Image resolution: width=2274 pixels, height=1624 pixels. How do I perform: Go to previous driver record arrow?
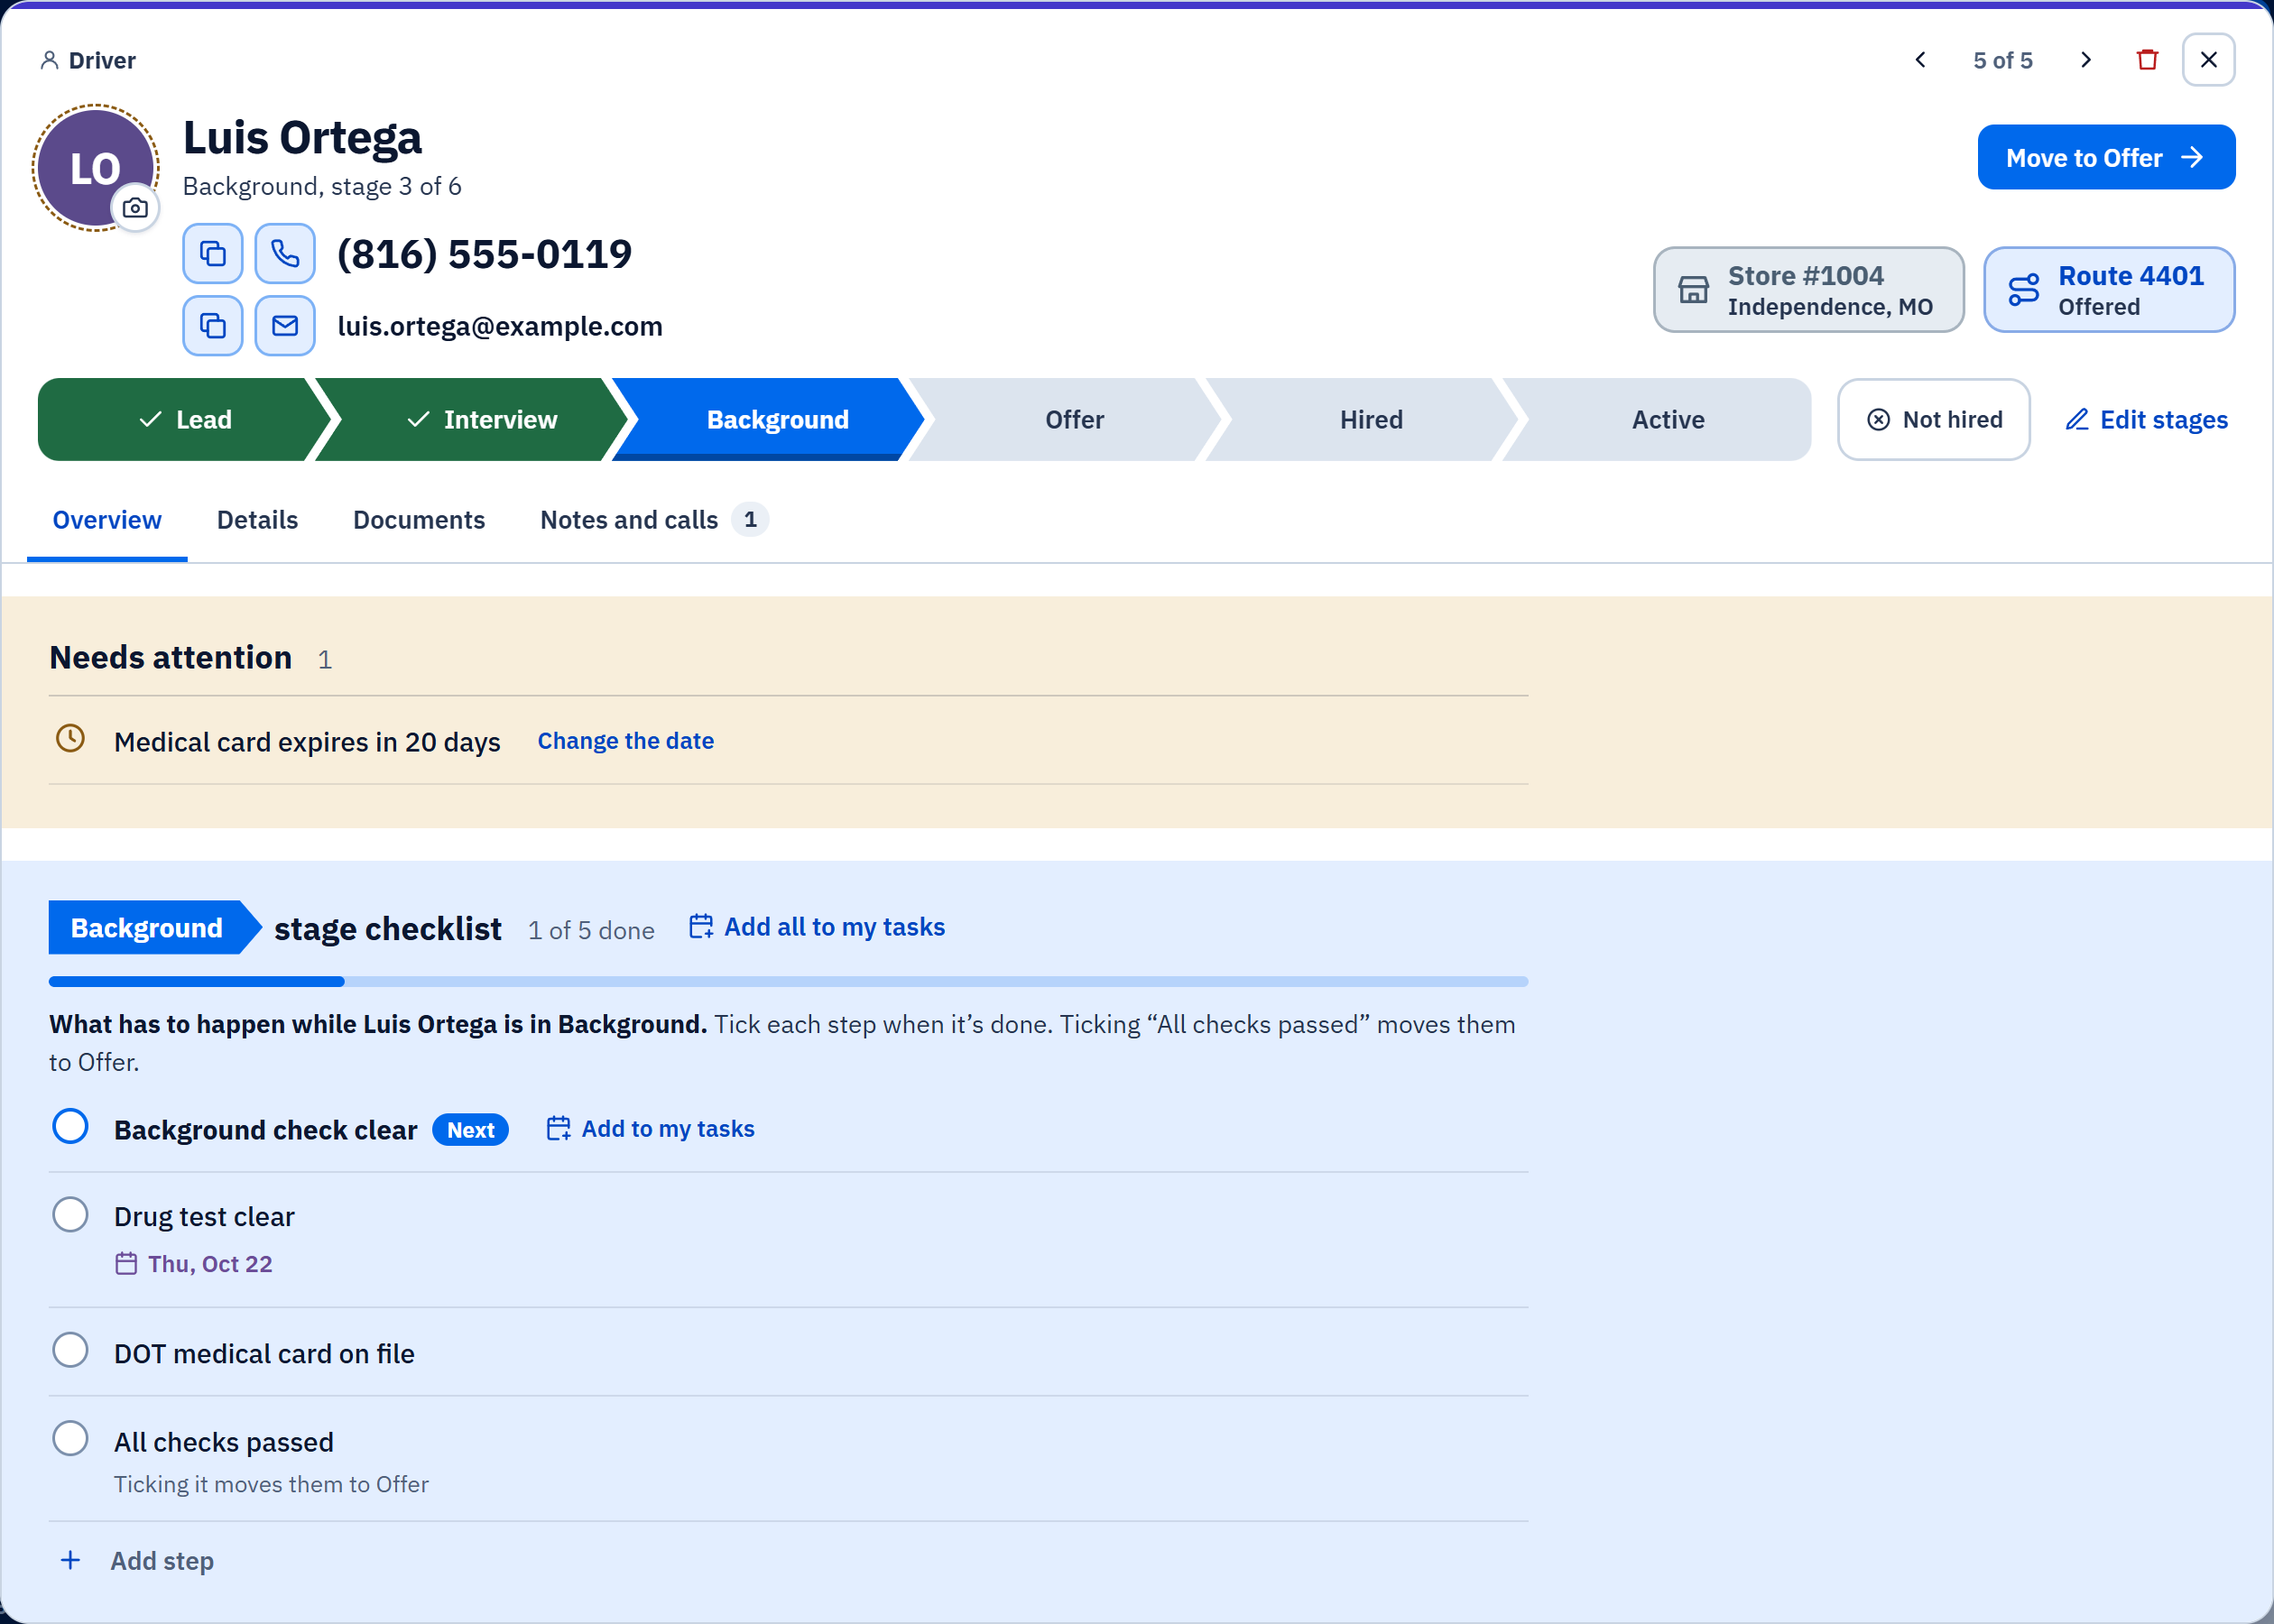click(x=1920, y=60)
